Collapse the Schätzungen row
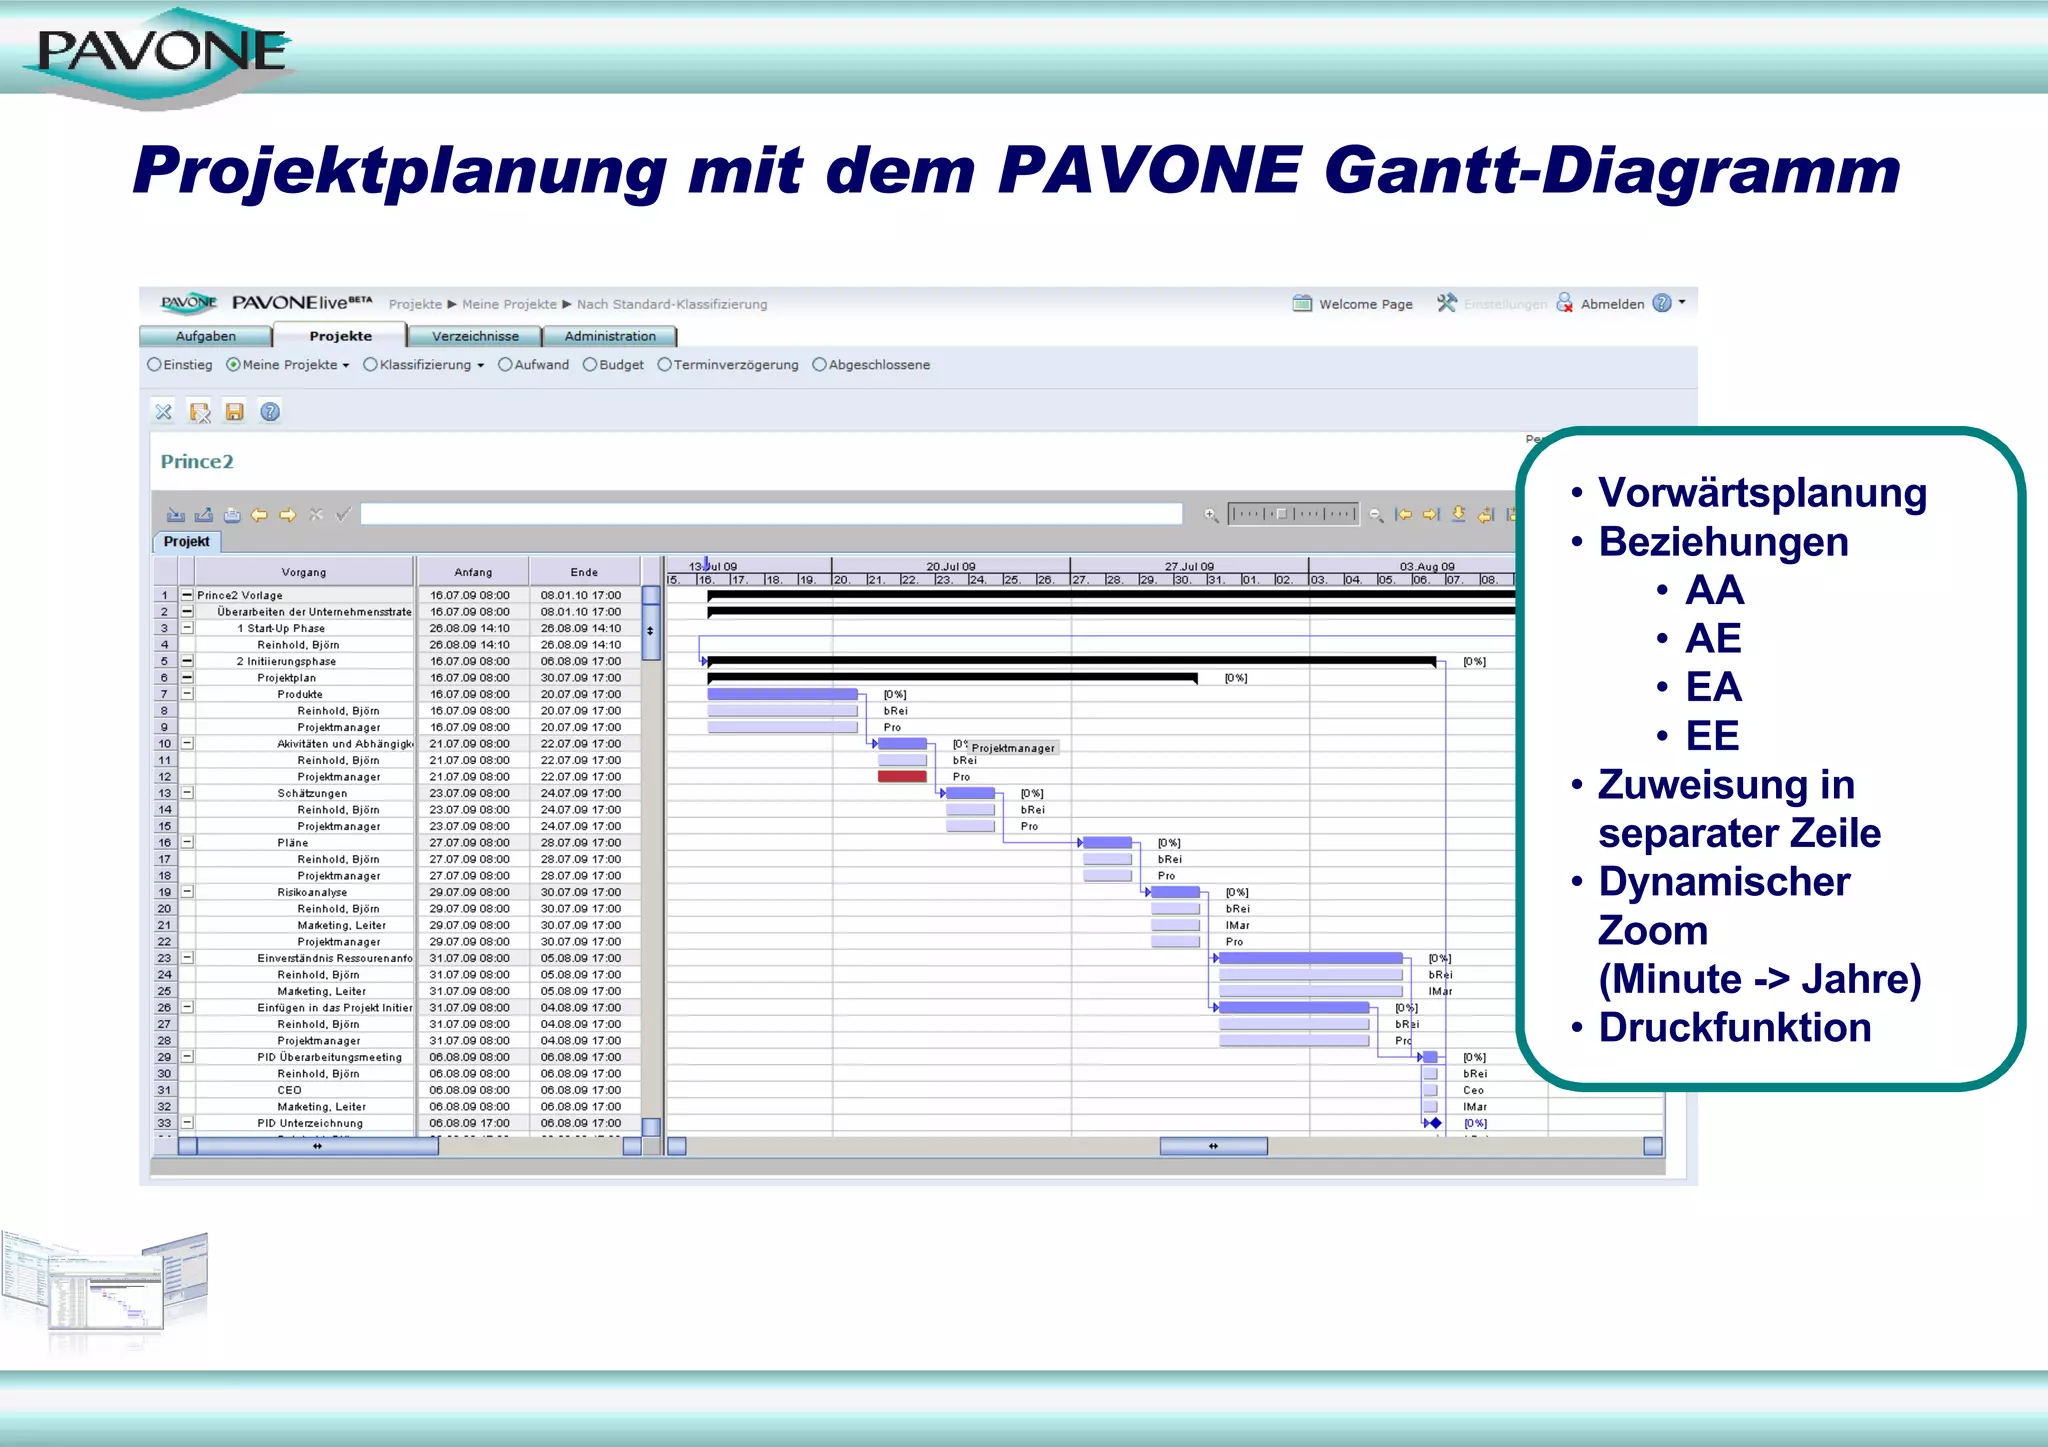Image resolution: width=2048 pixels, height=1447 pixels. click(187, 793)
